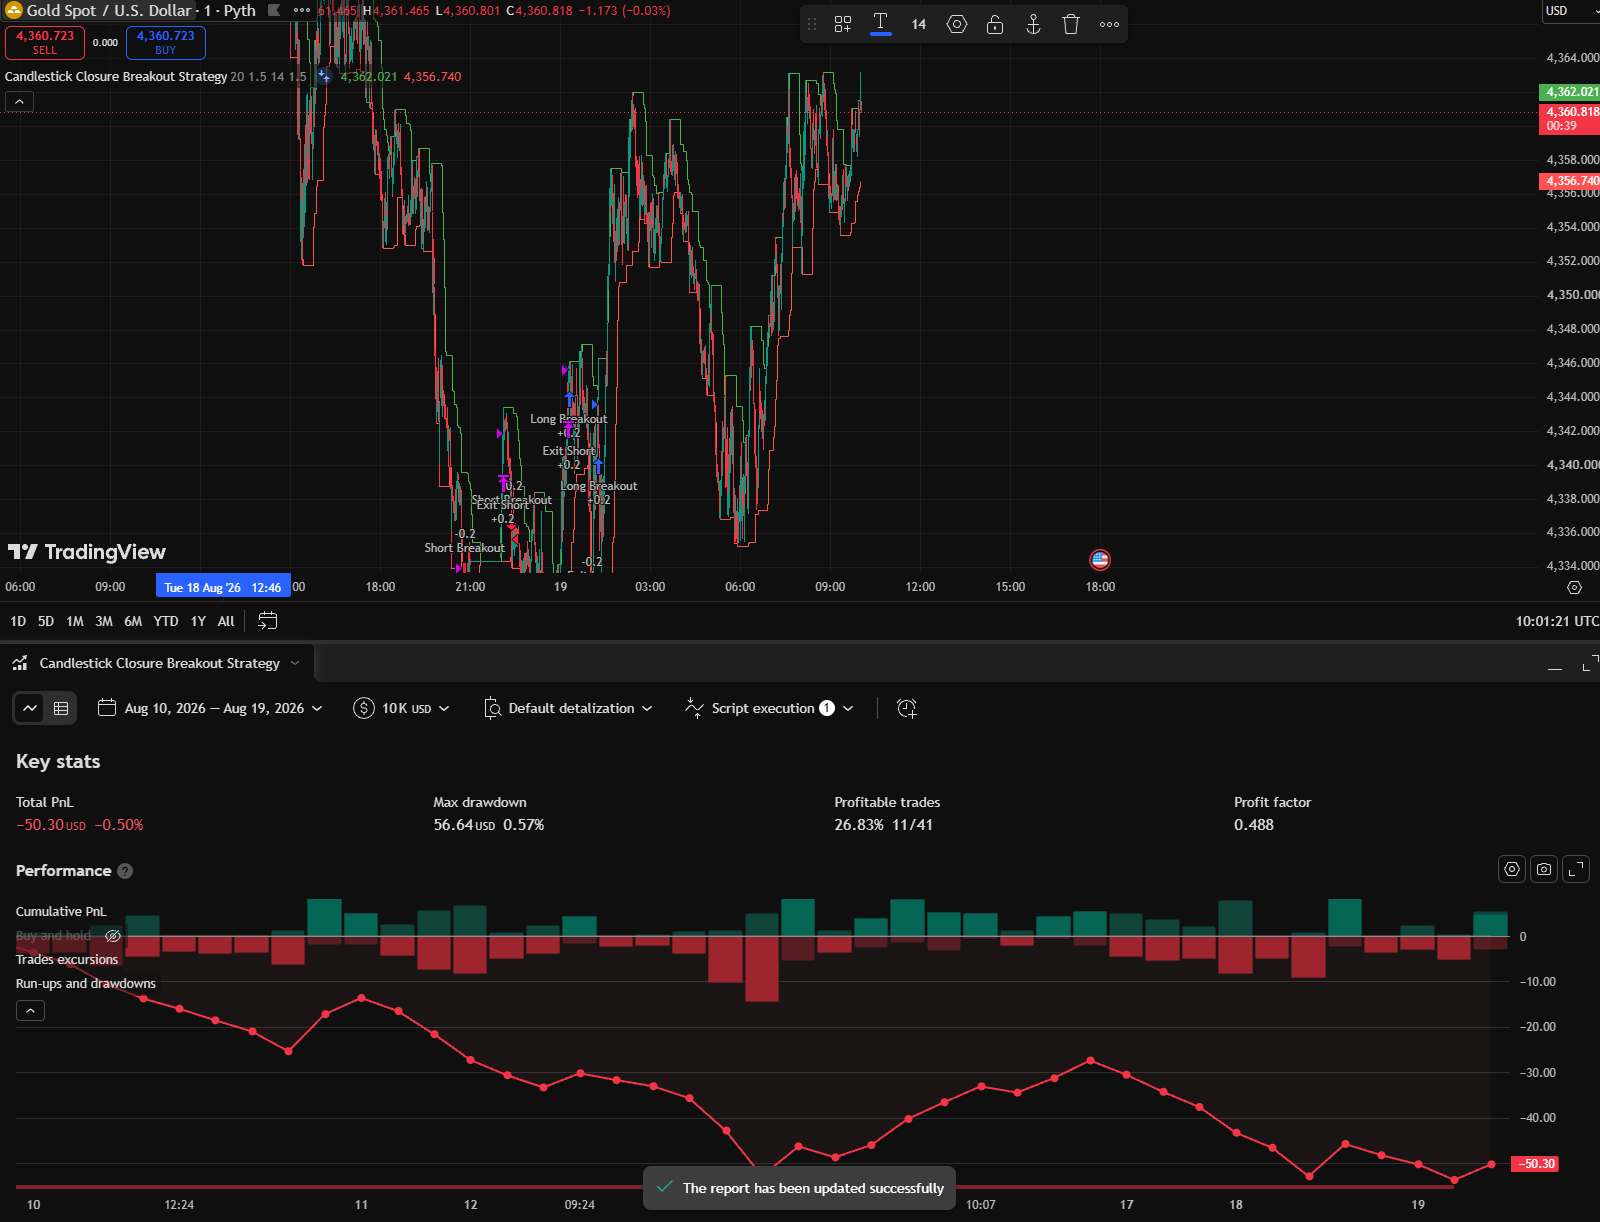Click the sparkle icon beside strategy values
Screen dimensions: 1600x1222
(324, 76)
